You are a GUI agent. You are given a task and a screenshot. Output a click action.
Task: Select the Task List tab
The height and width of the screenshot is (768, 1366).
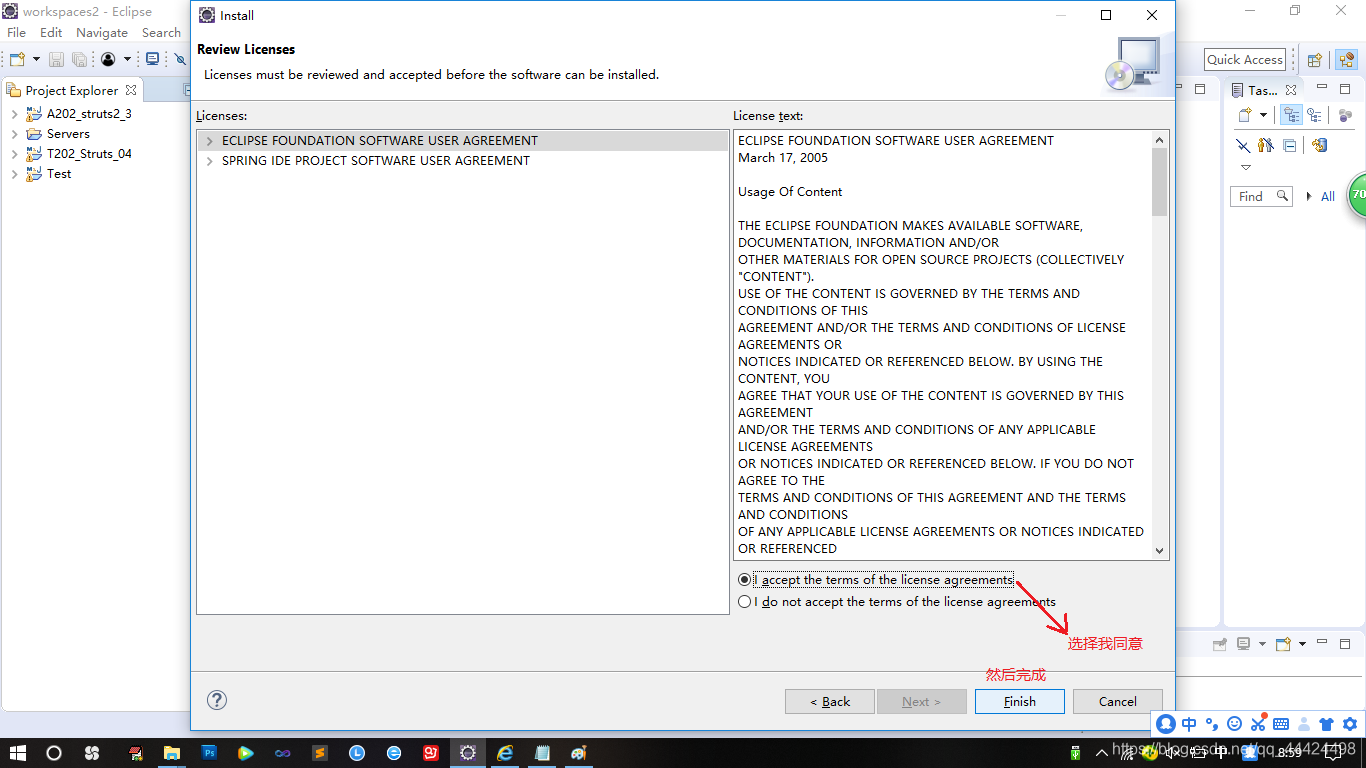pos(1262,90)
